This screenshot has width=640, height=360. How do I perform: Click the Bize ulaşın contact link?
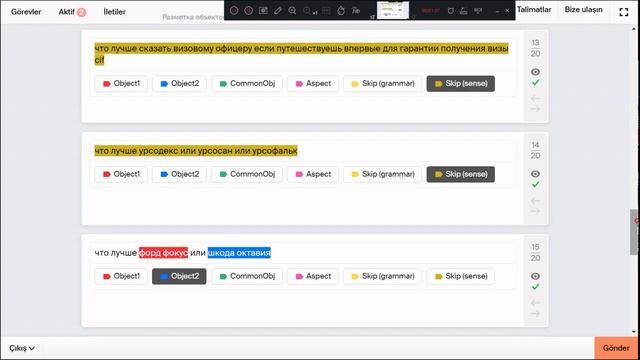(x=583, y=9)
